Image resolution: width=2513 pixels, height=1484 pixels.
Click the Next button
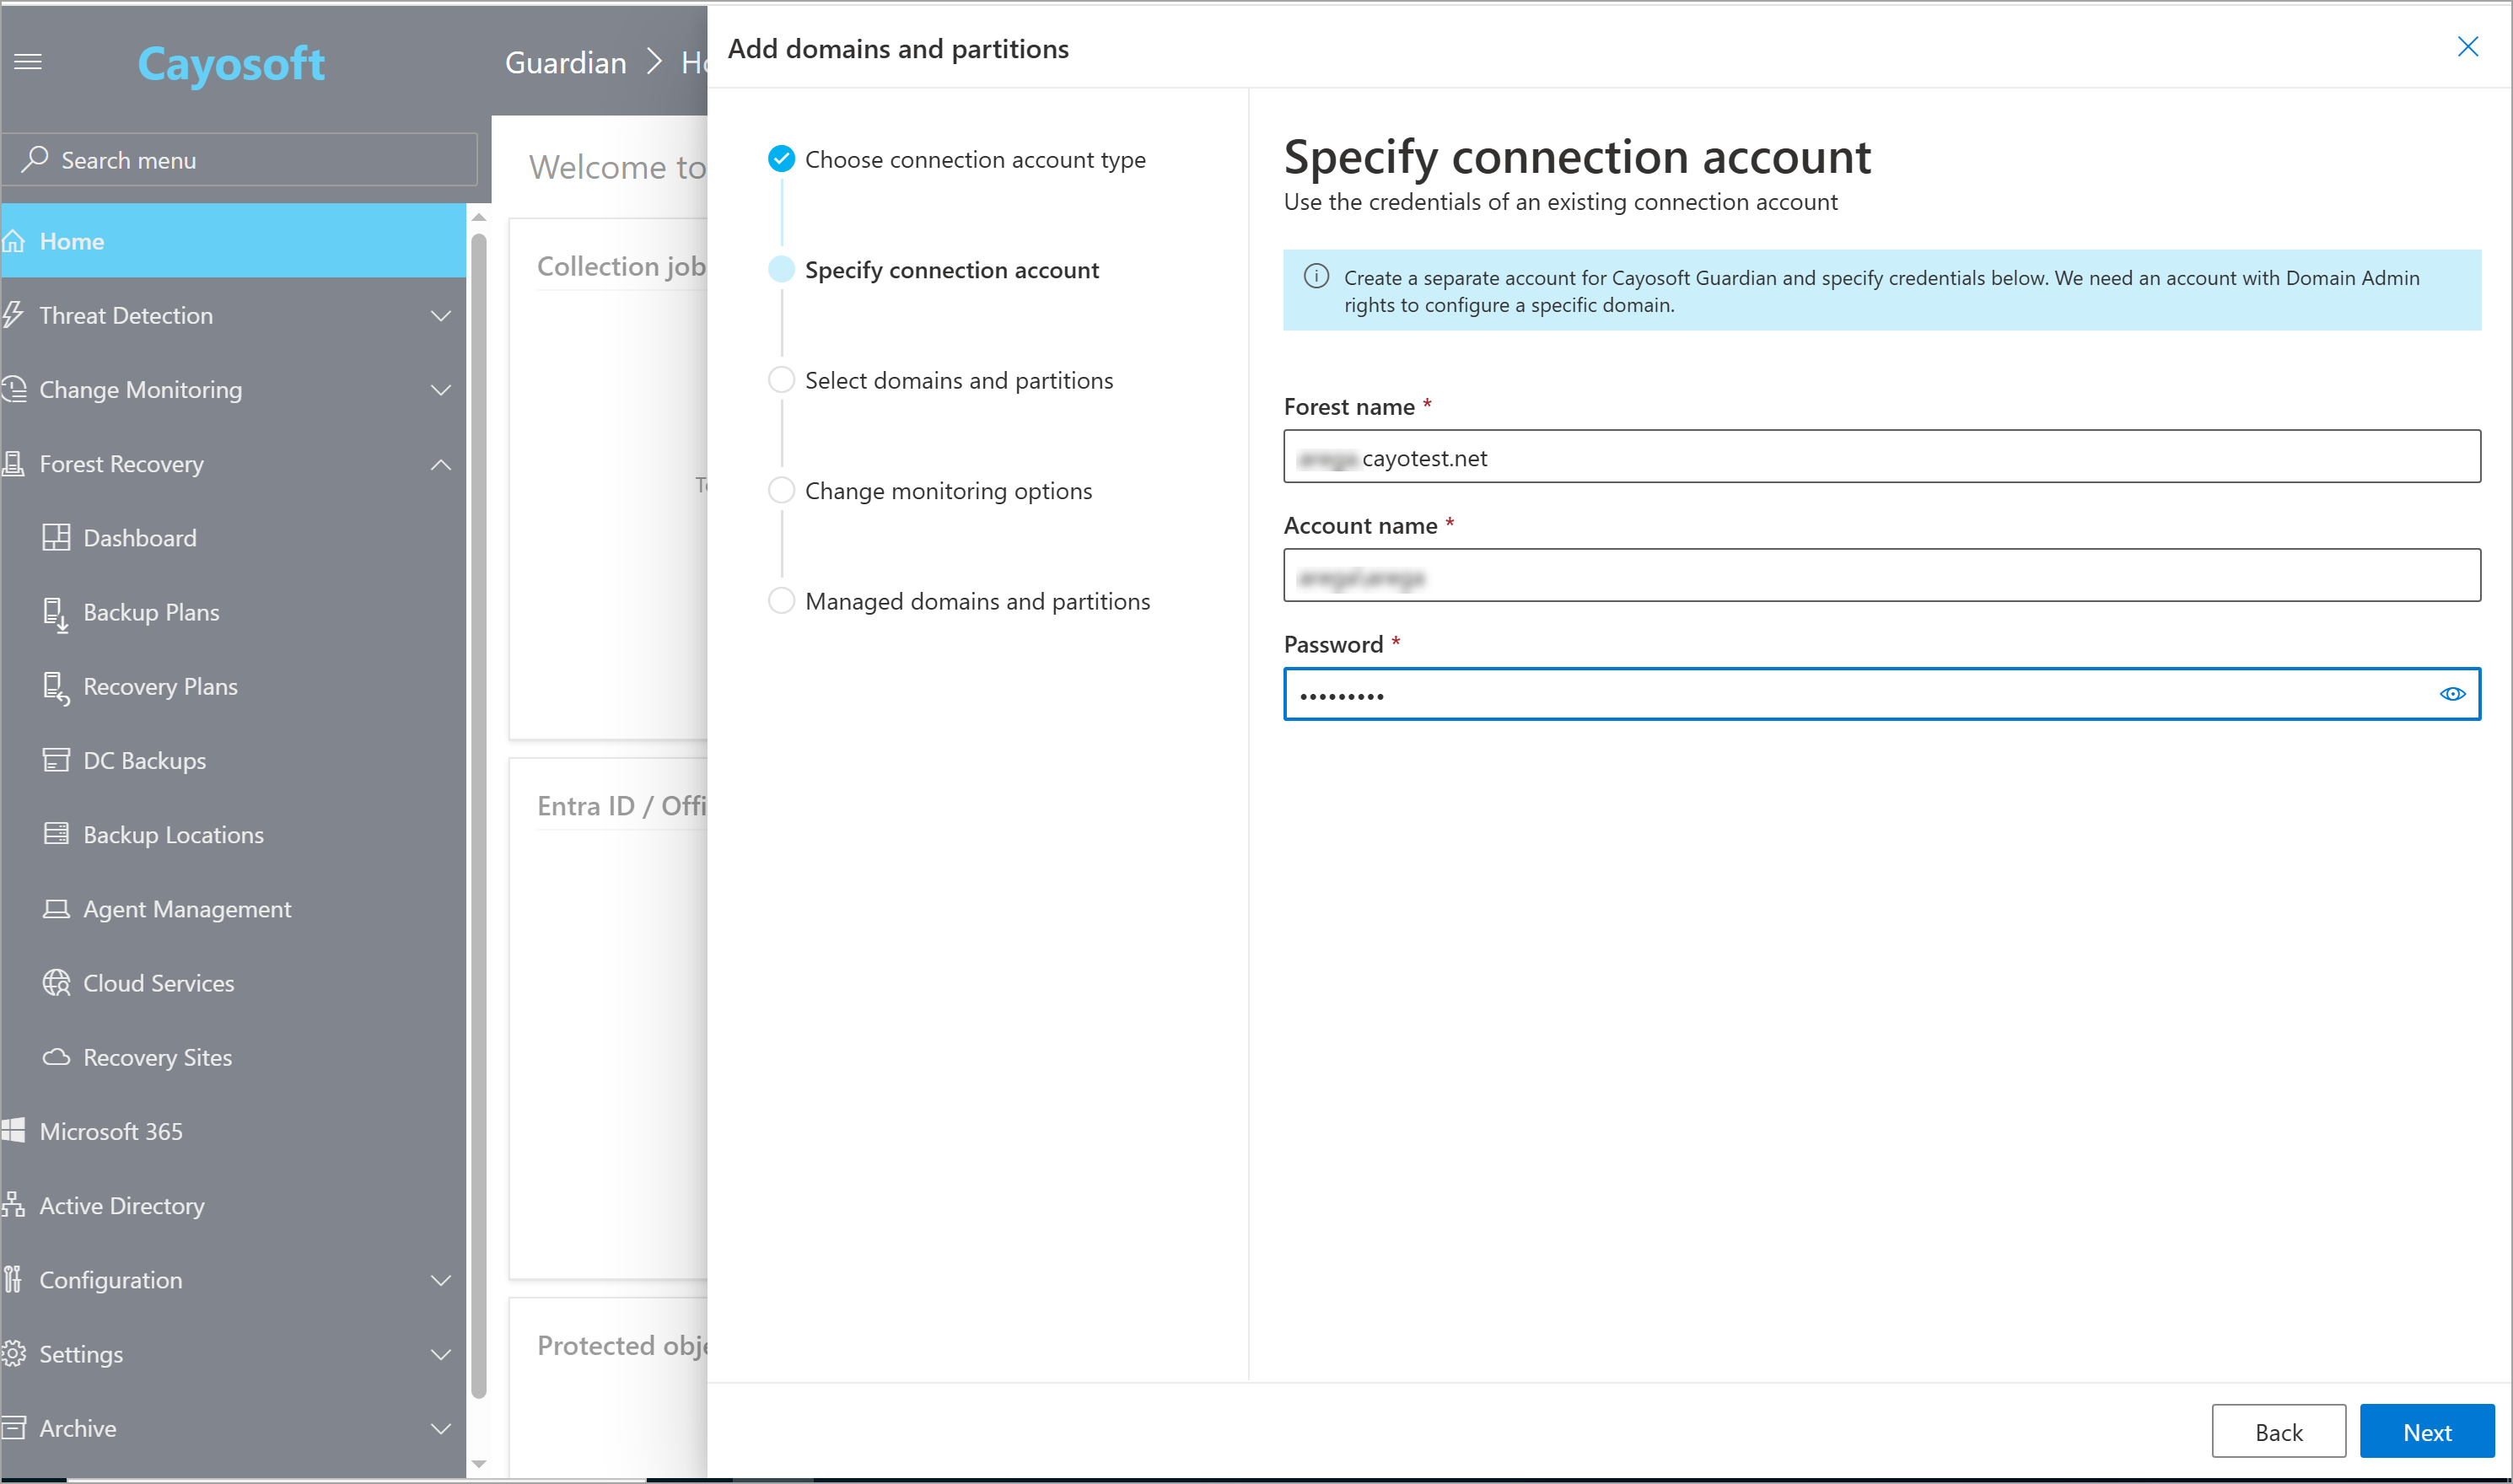pos(2426,1432)
